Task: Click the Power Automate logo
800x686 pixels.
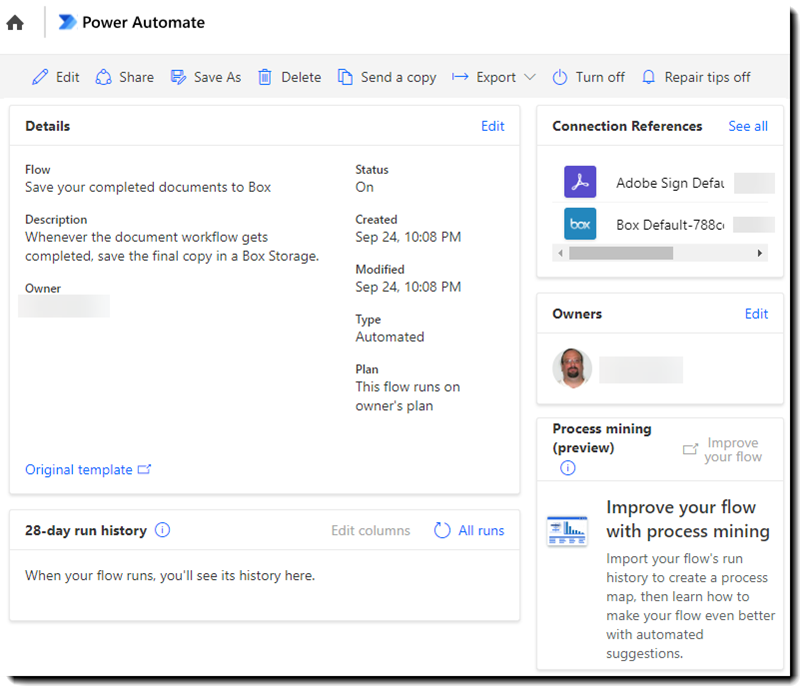Action: (x=67, y=22)
